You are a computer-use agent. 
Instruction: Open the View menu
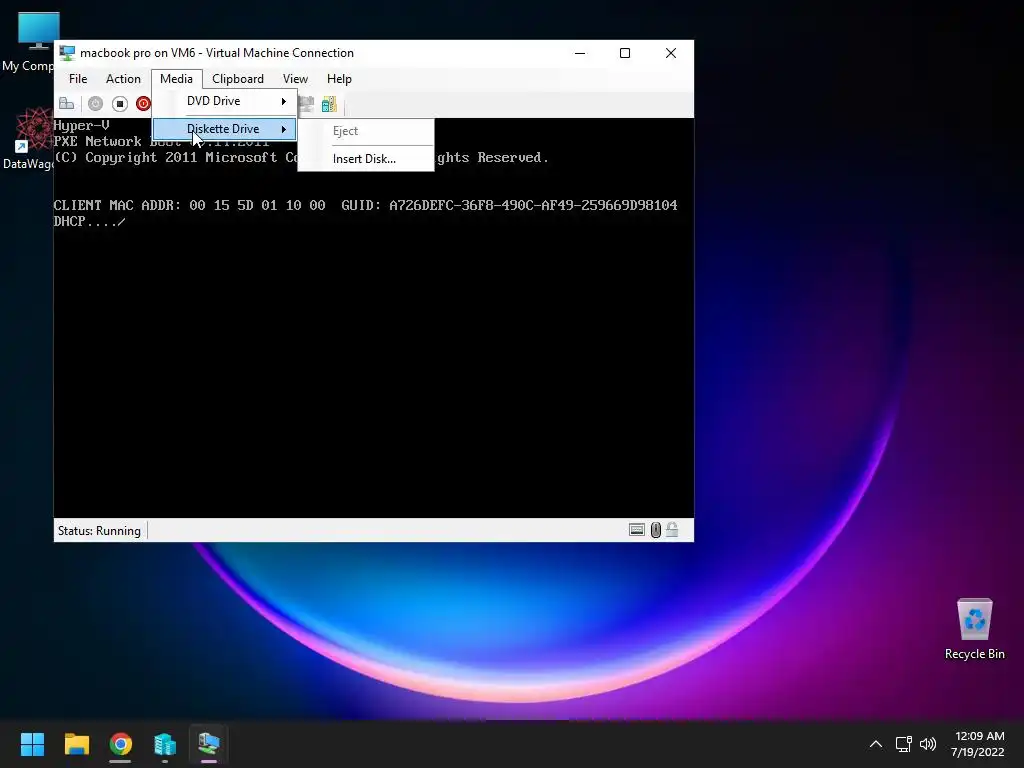pyautogui.click(x=295, y=79)
